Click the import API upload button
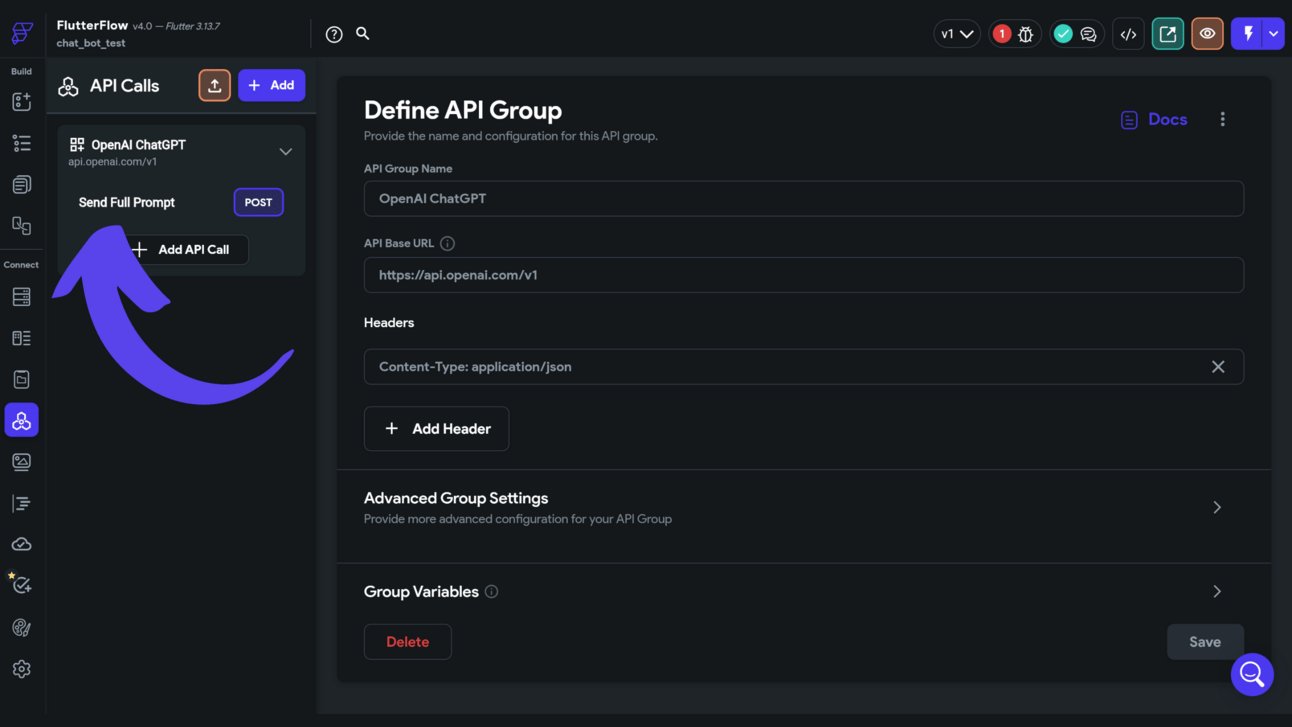Screen dimensions: 1292x727 pos(214,85)
